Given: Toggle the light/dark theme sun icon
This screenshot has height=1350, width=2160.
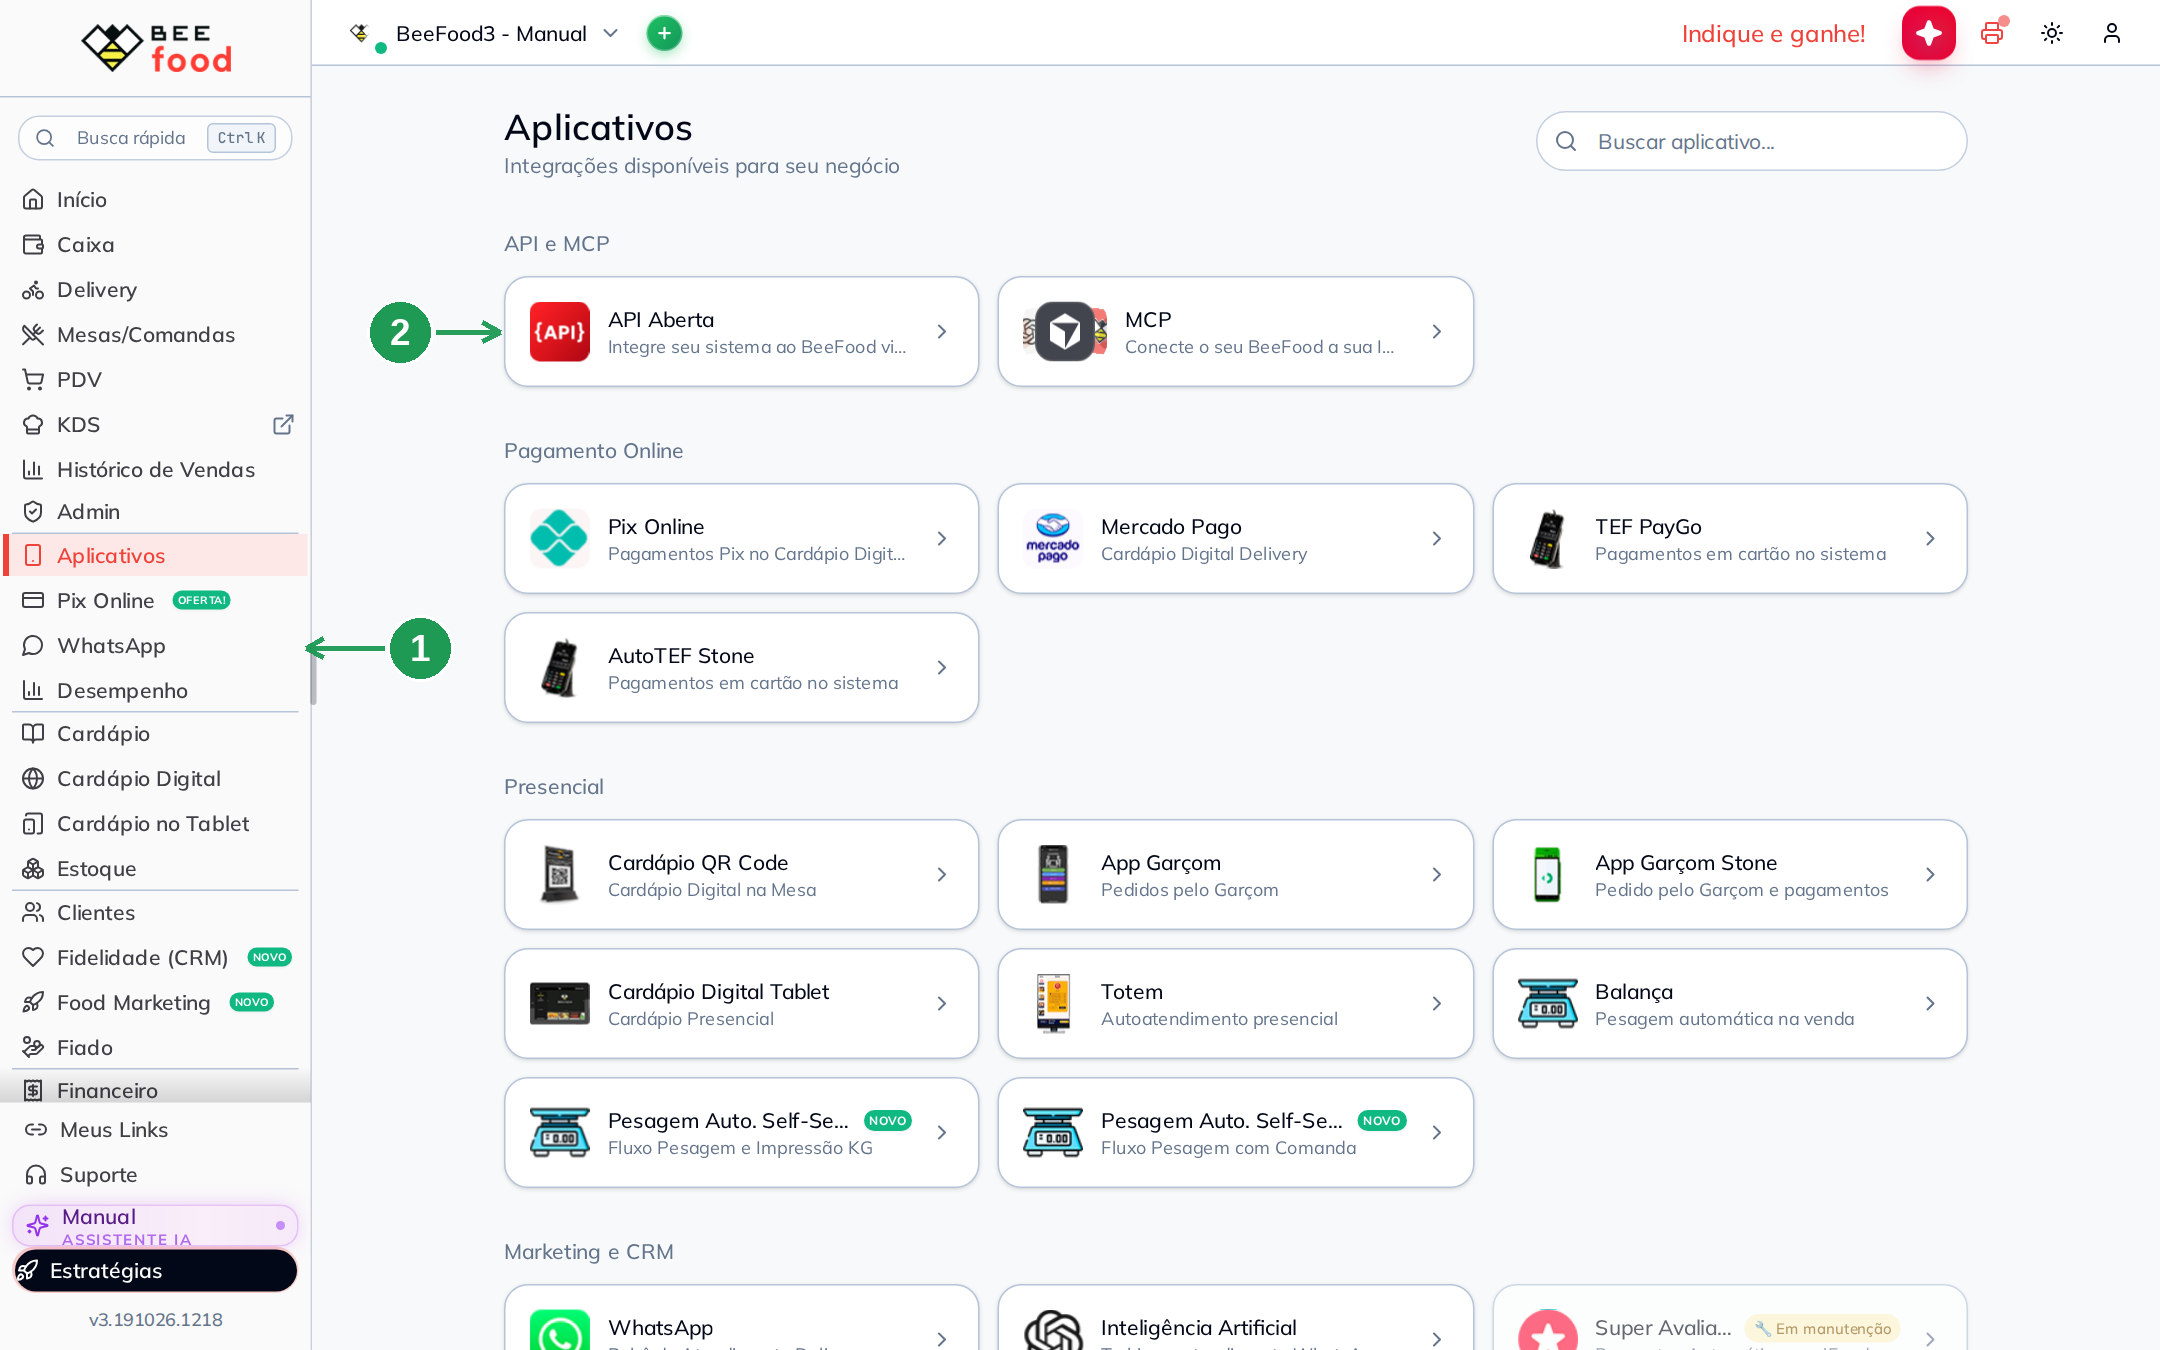Looking at the screenshot, I should (2051, 33).
